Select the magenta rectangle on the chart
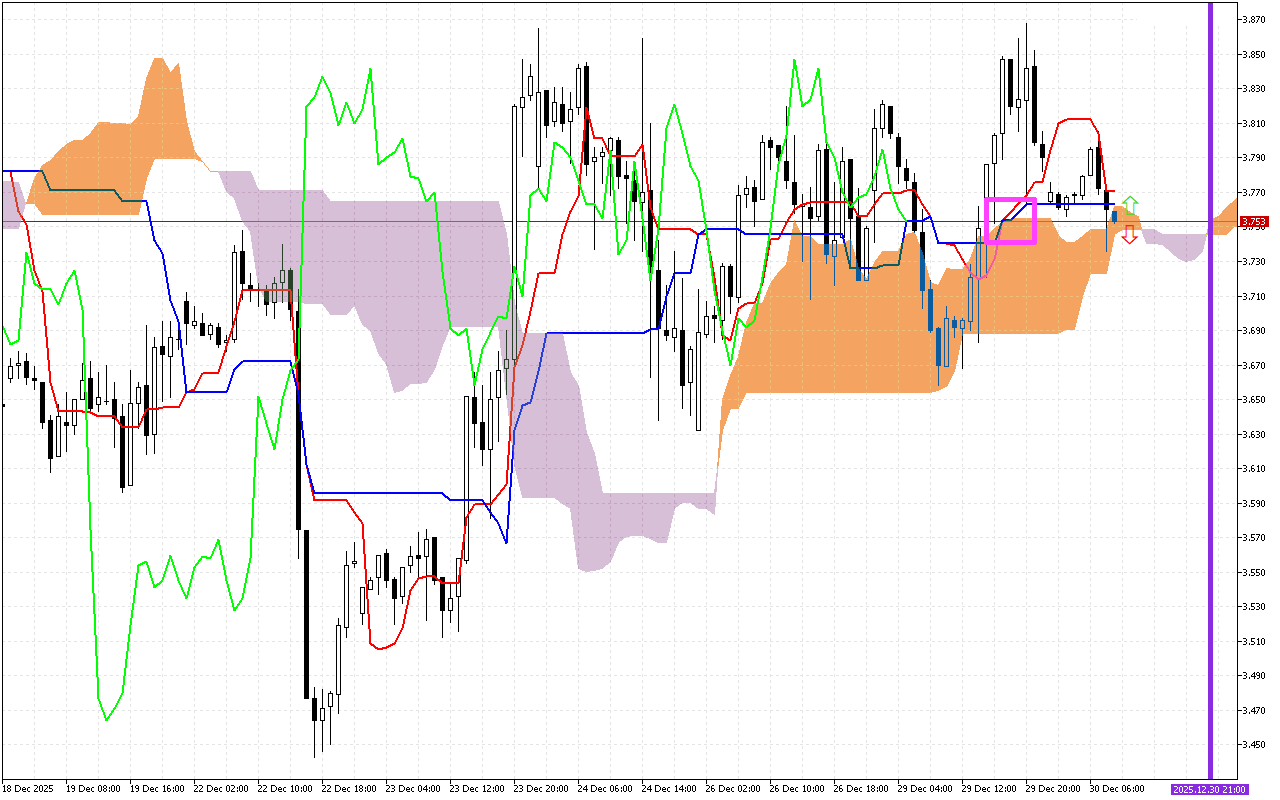 pyautogui.click(x=1010, y=221)
